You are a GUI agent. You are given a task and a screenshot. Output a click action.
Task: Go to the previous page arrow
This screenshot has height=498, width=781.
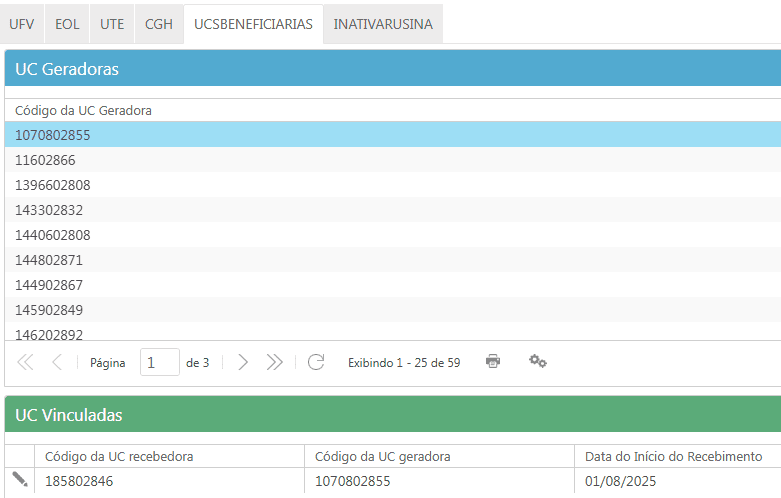pyautogui.click(x=57, y=362)
